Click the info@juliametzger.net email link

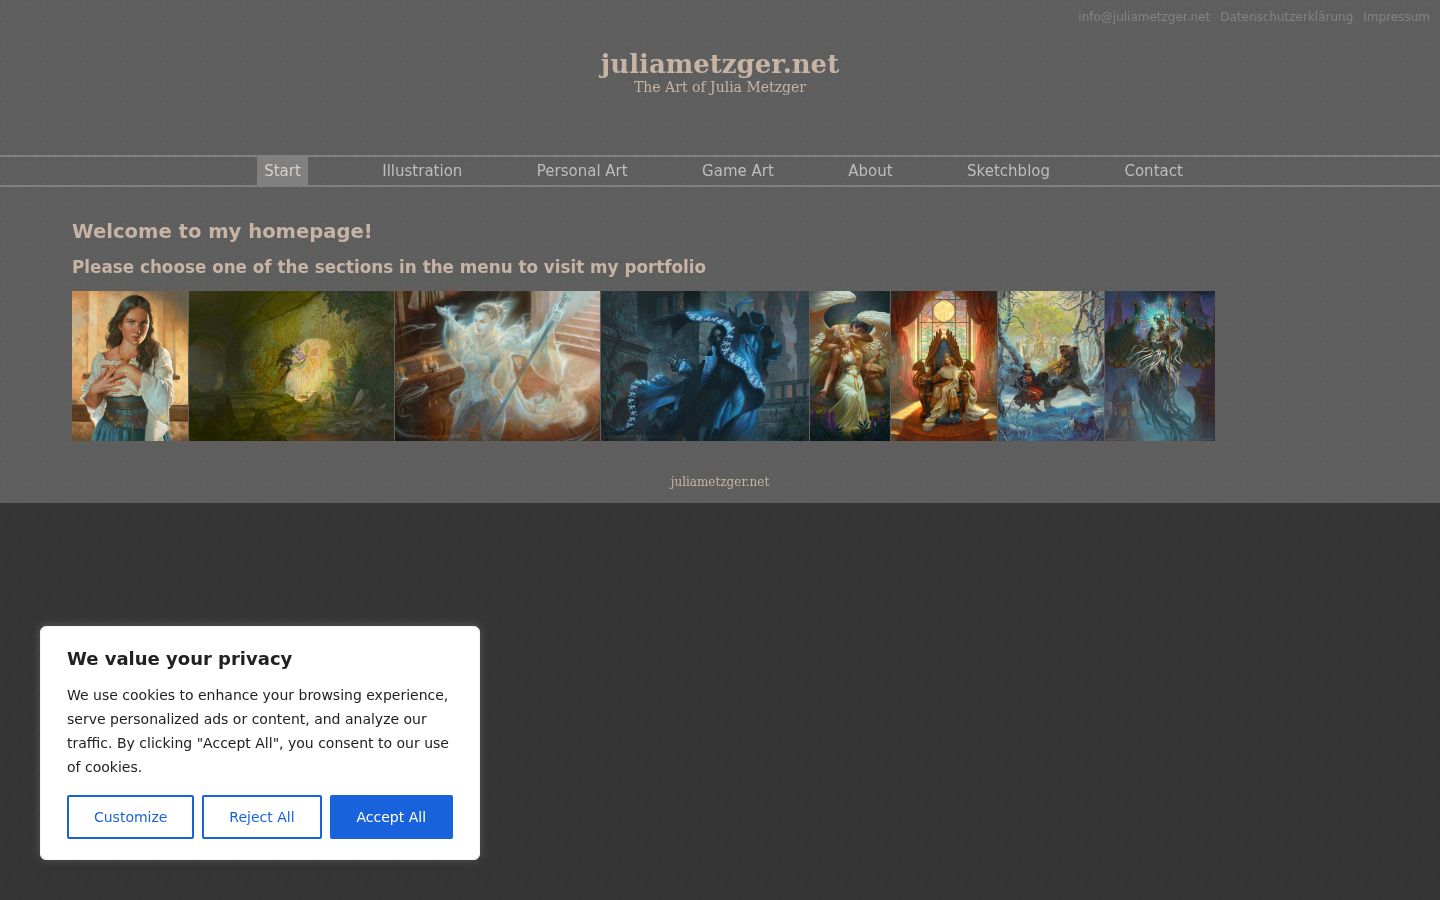(1144, 17)
